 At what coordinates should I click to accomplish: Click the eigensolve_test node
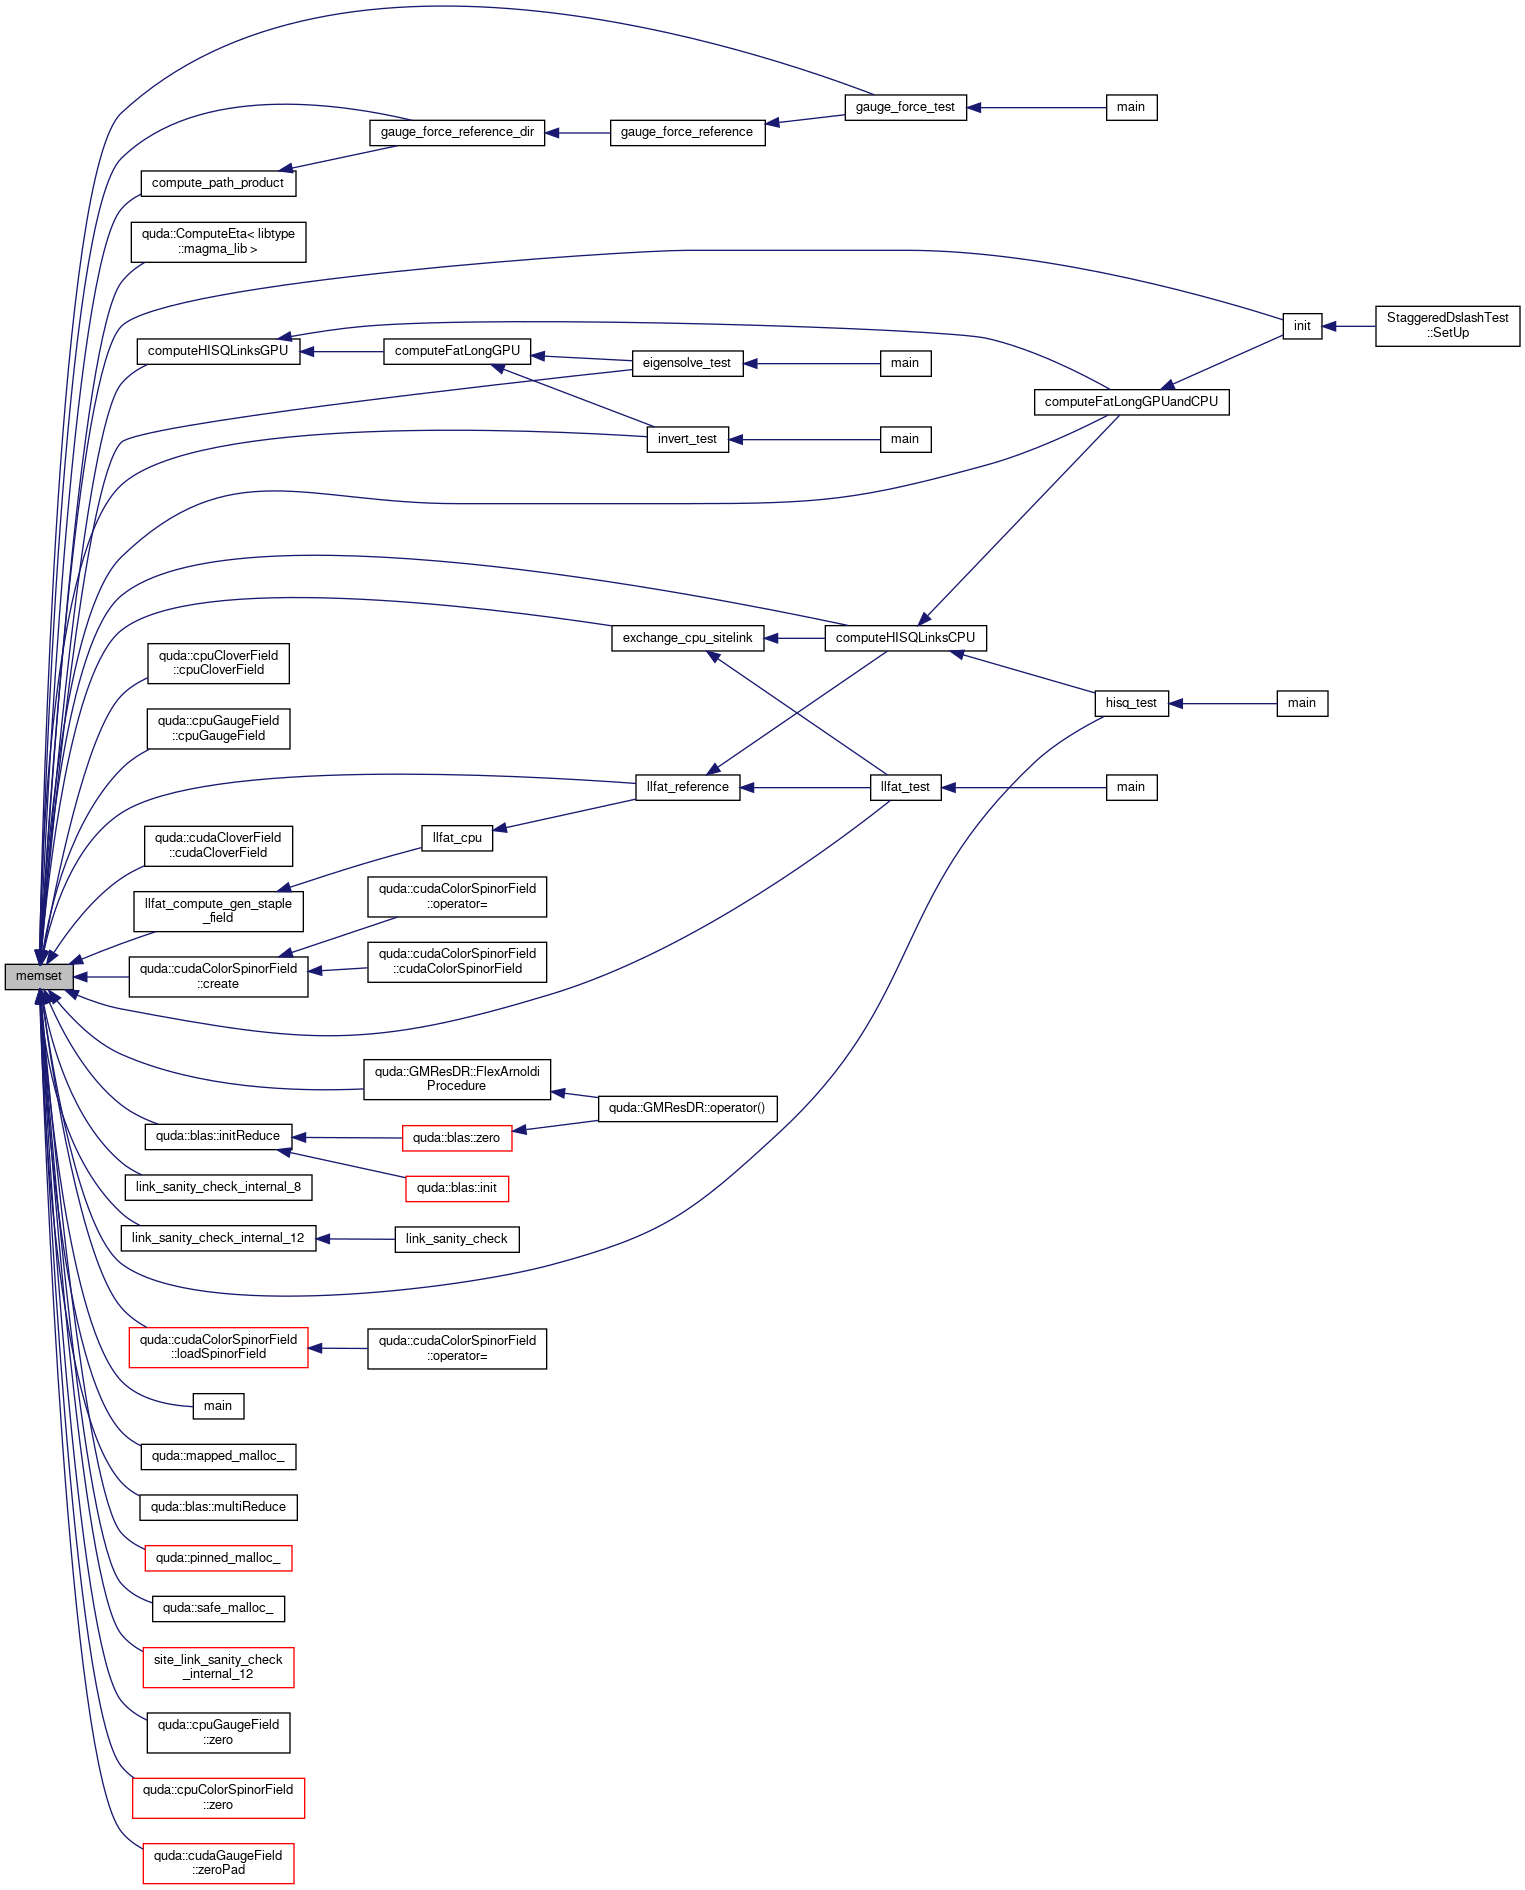pyautogui.click(x=687, y=364)
